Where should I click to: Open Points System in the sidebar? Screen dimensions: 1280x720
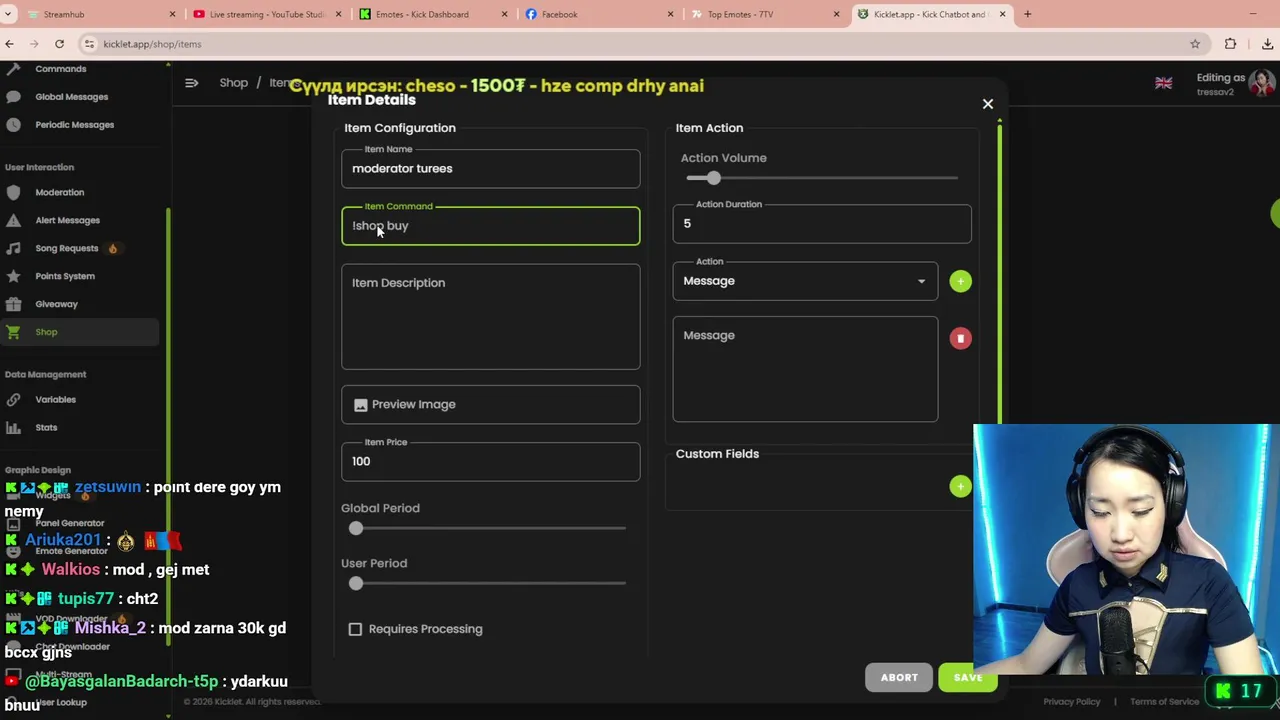pyautogui.click(x=65, y=276)
